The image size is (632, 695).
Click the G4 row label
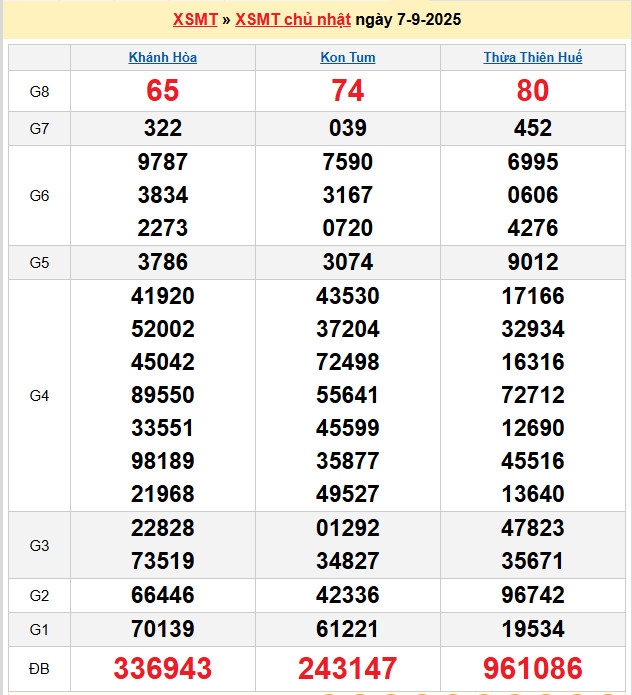click(x=39, y=395)
